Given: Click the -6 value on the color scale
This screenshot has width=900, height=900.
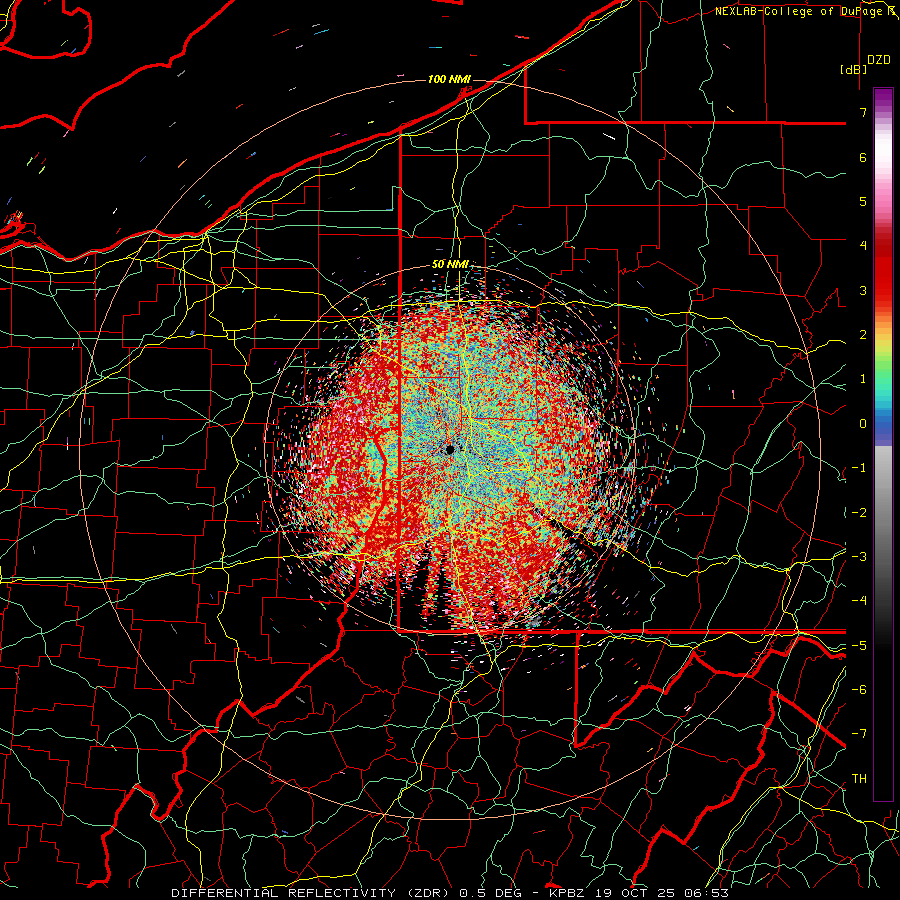Looking at the screenshot, I should click(859, 690).
